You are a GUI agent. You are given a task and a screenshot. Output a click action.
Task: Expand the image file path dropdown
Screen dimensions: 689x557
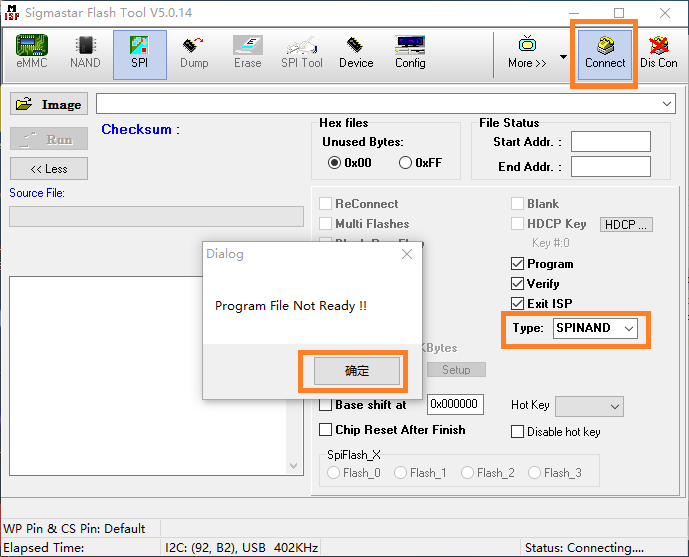click(667, 104)
